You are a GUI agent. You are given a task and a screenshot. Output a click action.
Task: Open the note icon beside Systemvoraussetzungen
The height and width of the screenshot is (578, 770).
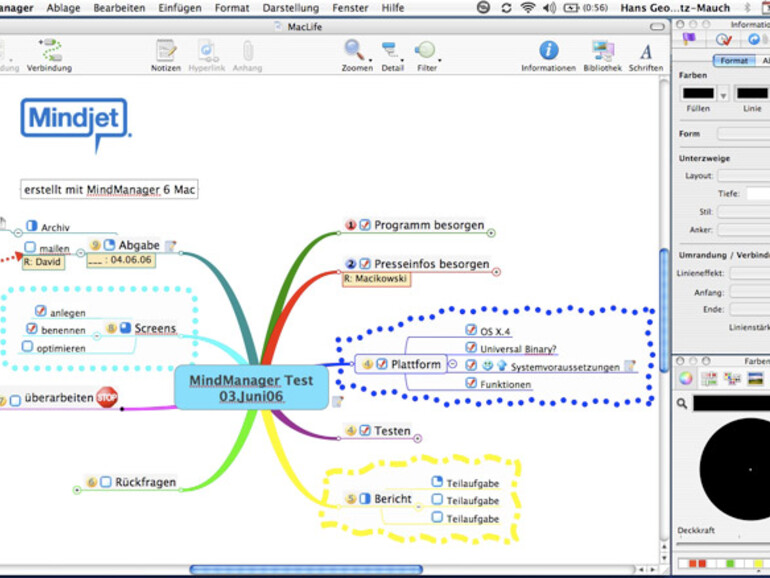(x=630, y=366)
